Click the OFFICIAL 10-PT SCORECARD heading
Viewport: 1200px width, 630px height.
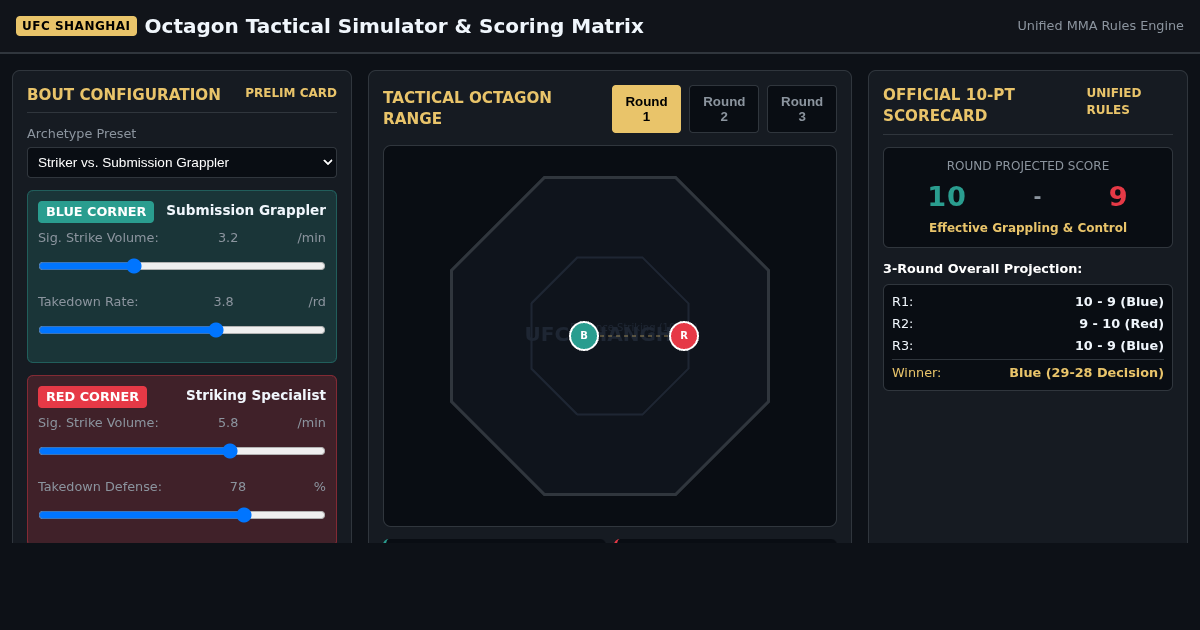[949, 105]
